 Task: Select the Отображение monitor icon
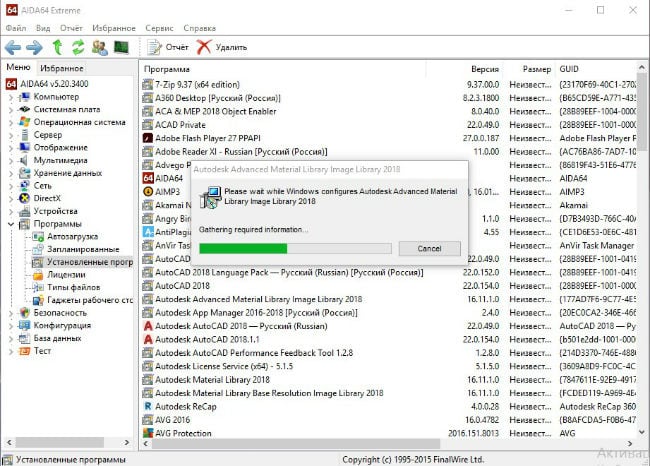click(x=25, y=147)
